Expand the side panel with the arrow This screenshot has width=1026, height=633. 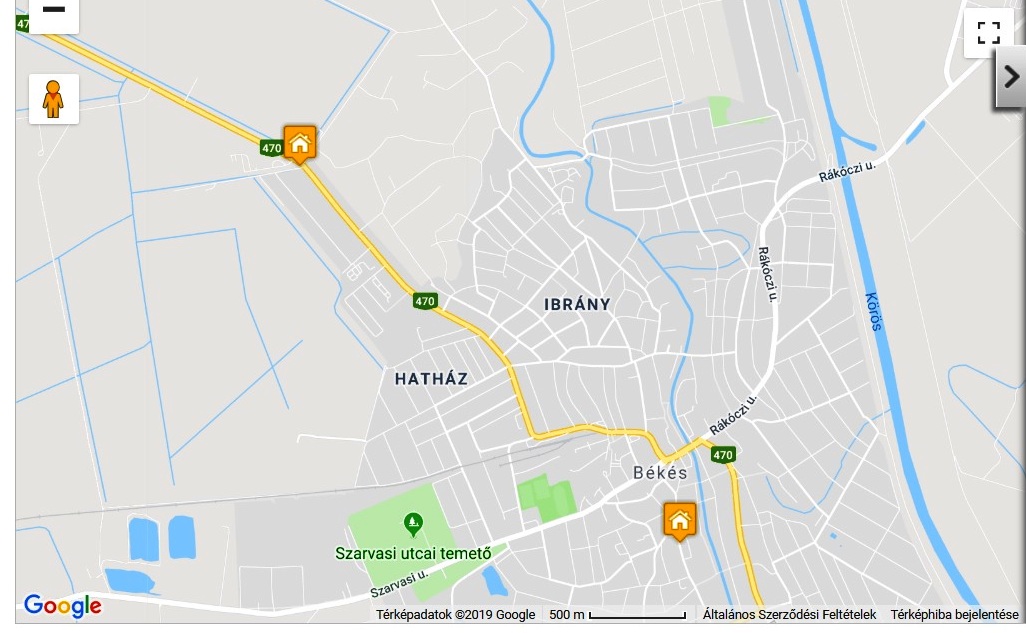click(1011, 77)
